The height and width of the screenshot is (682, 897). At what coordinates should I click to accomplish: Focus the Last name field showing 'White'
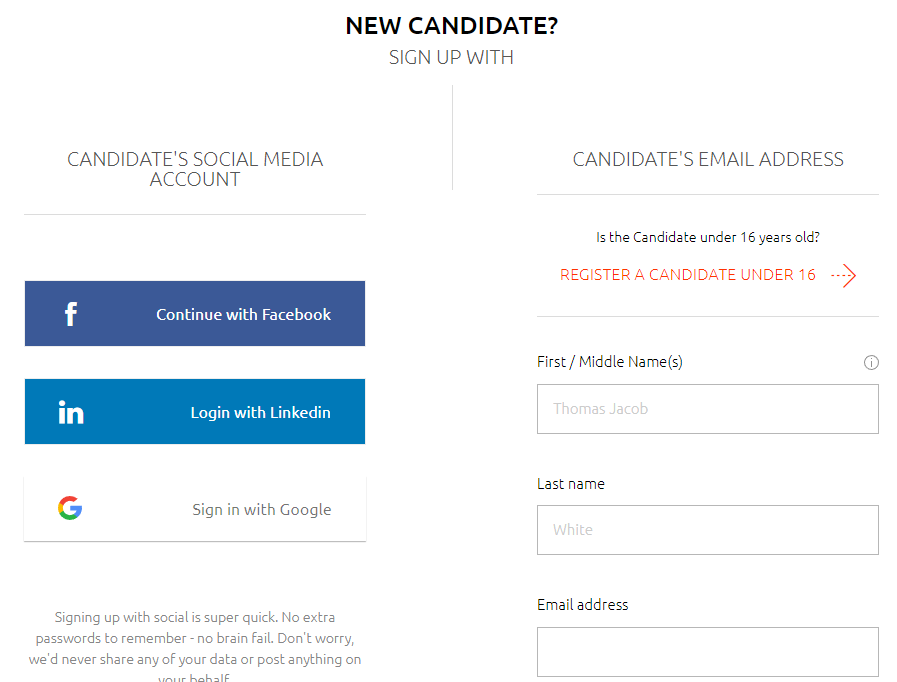coord(708,530)
